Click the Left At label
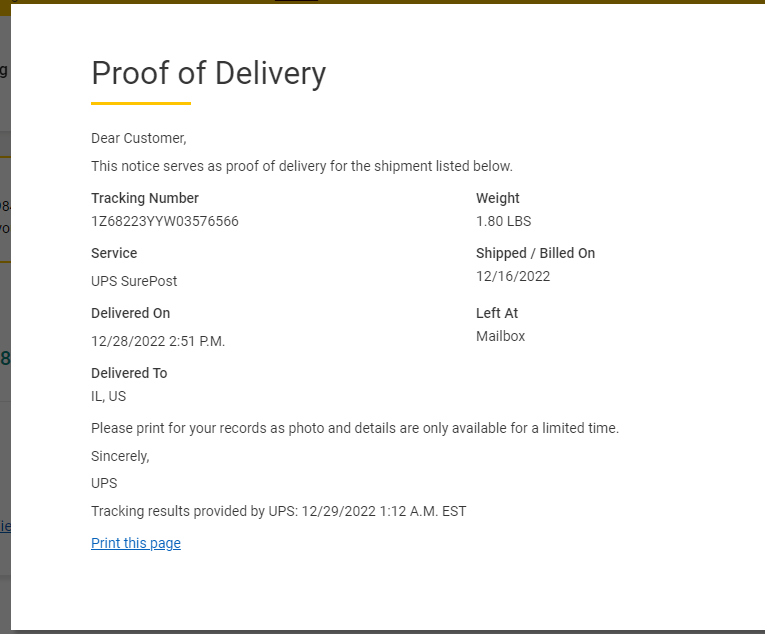 [x=497, y=313]
